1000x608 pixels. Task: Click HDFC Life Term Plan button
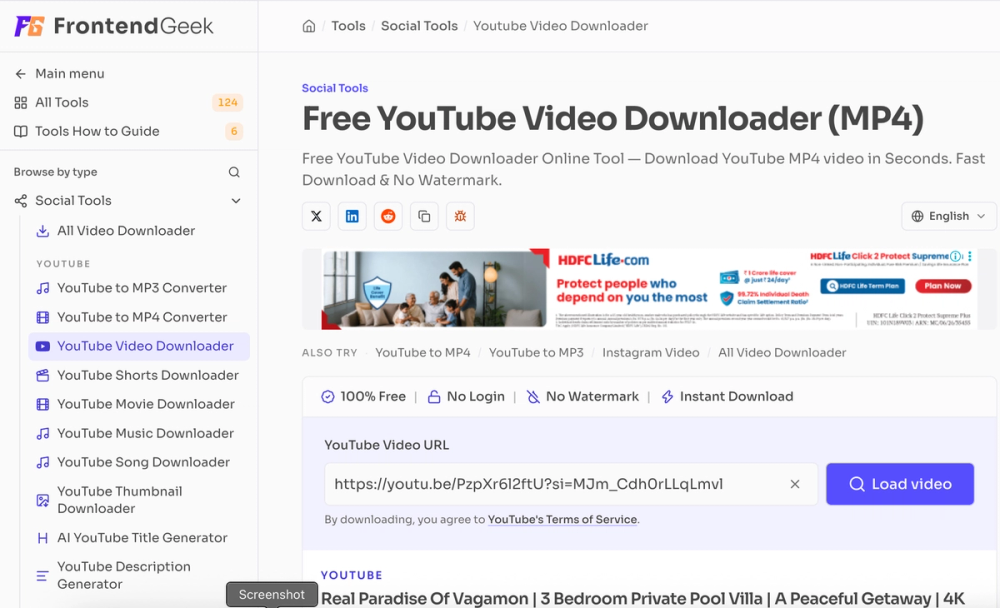(862, 286)
